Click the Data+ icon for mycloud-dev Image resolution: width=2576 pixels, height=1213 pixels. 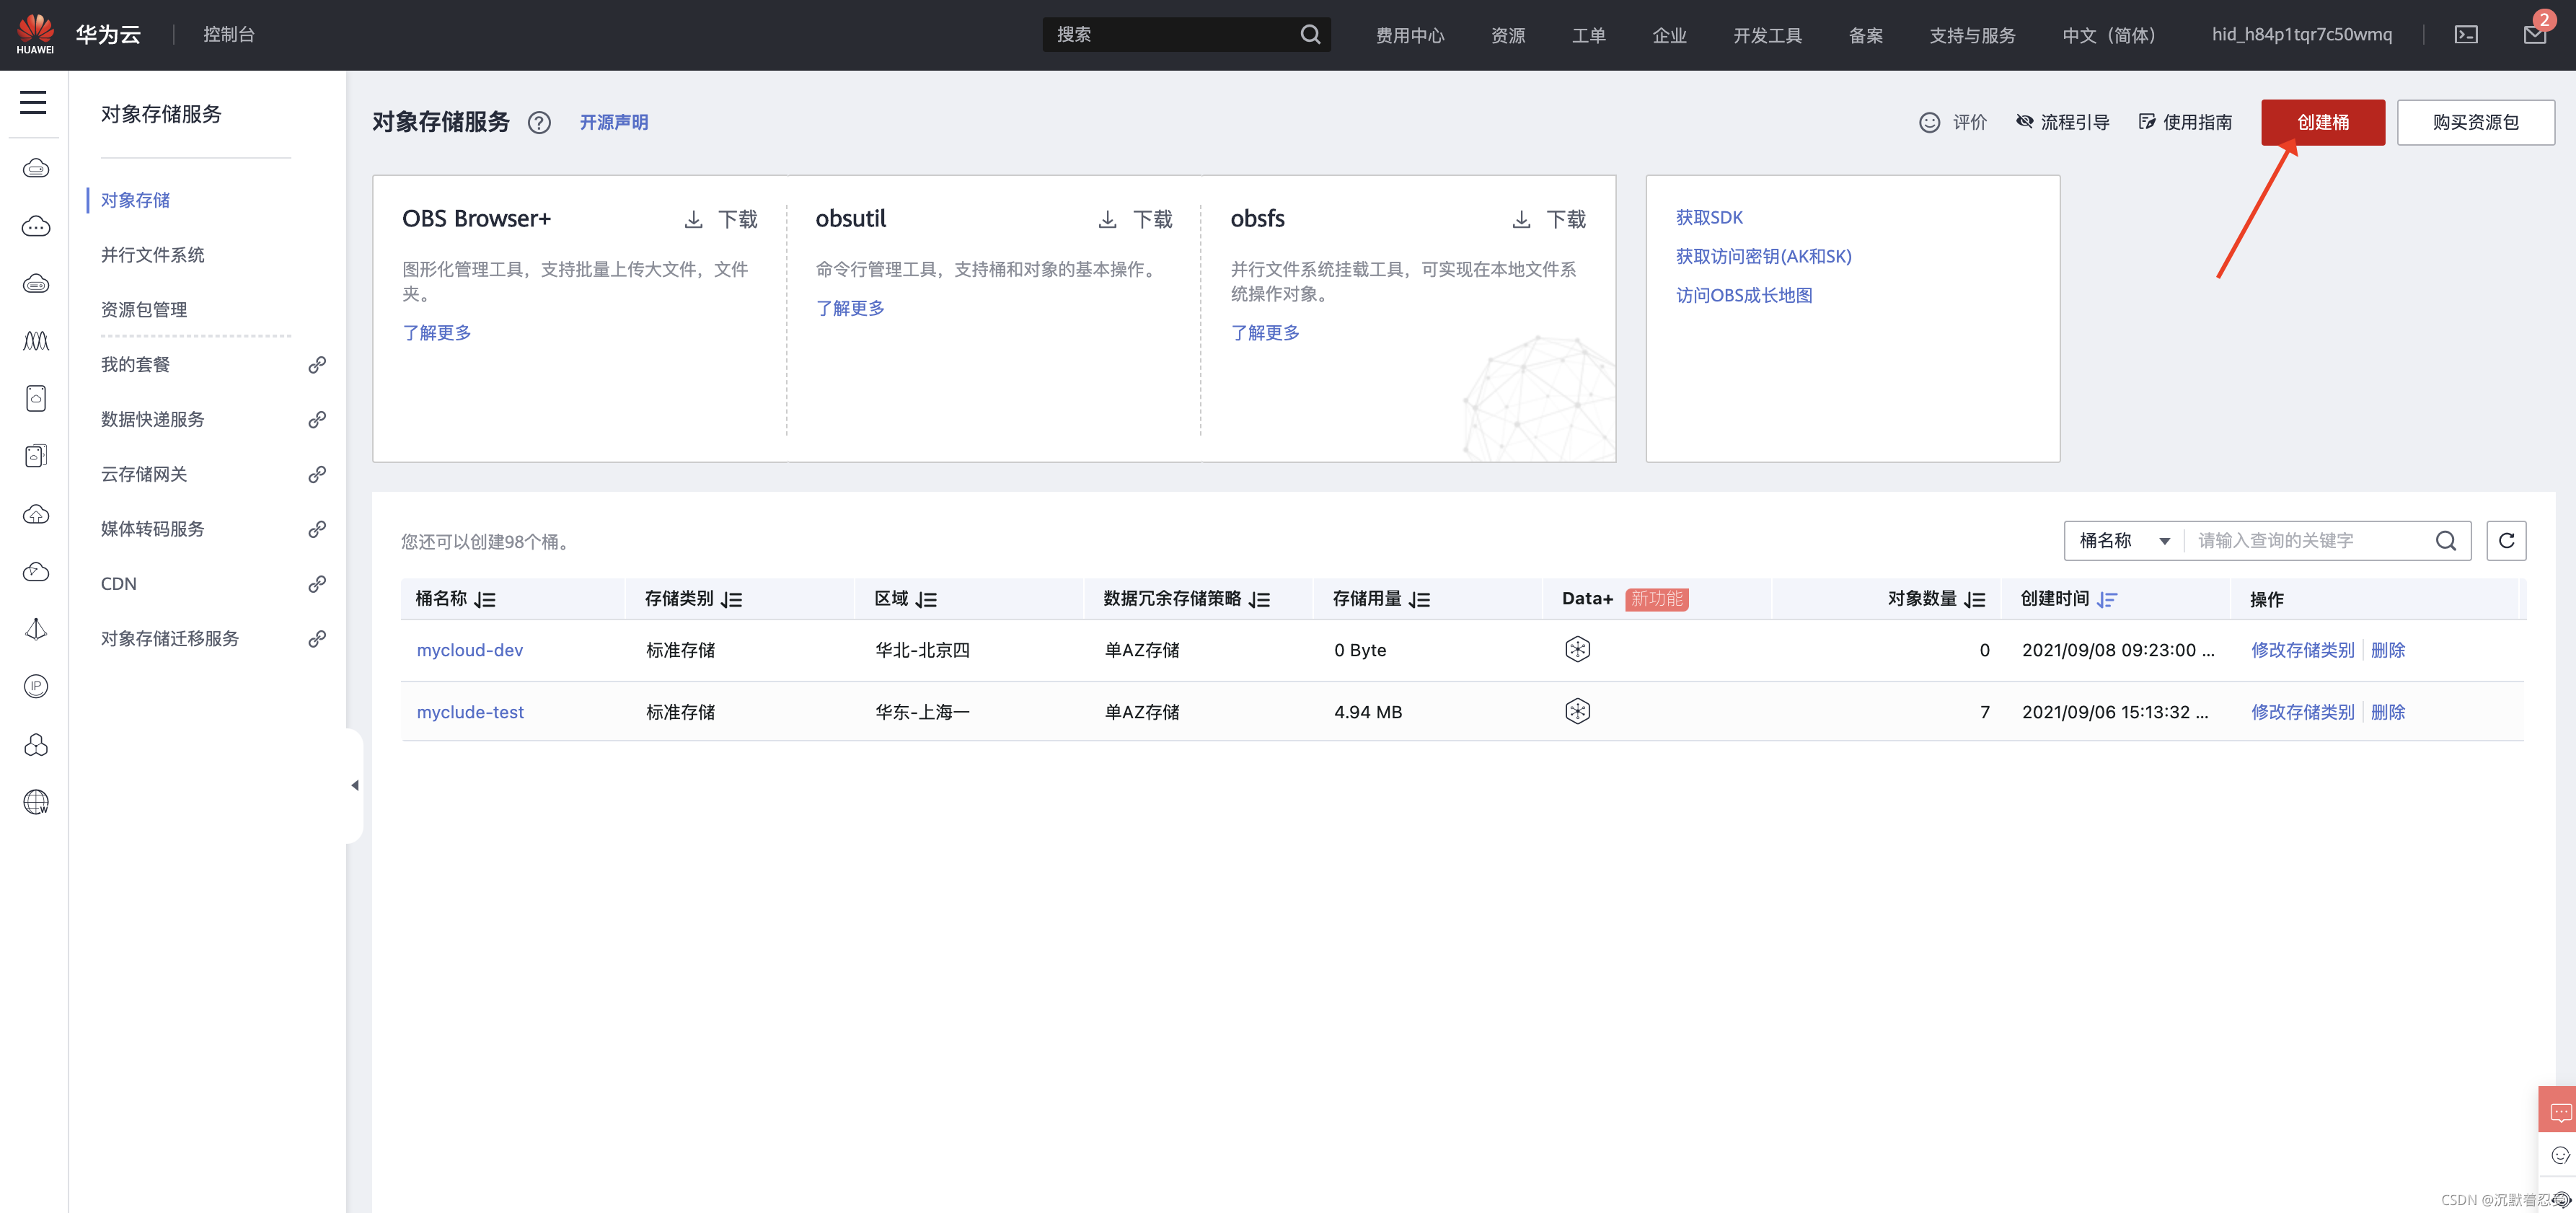tap(1577, 650)
